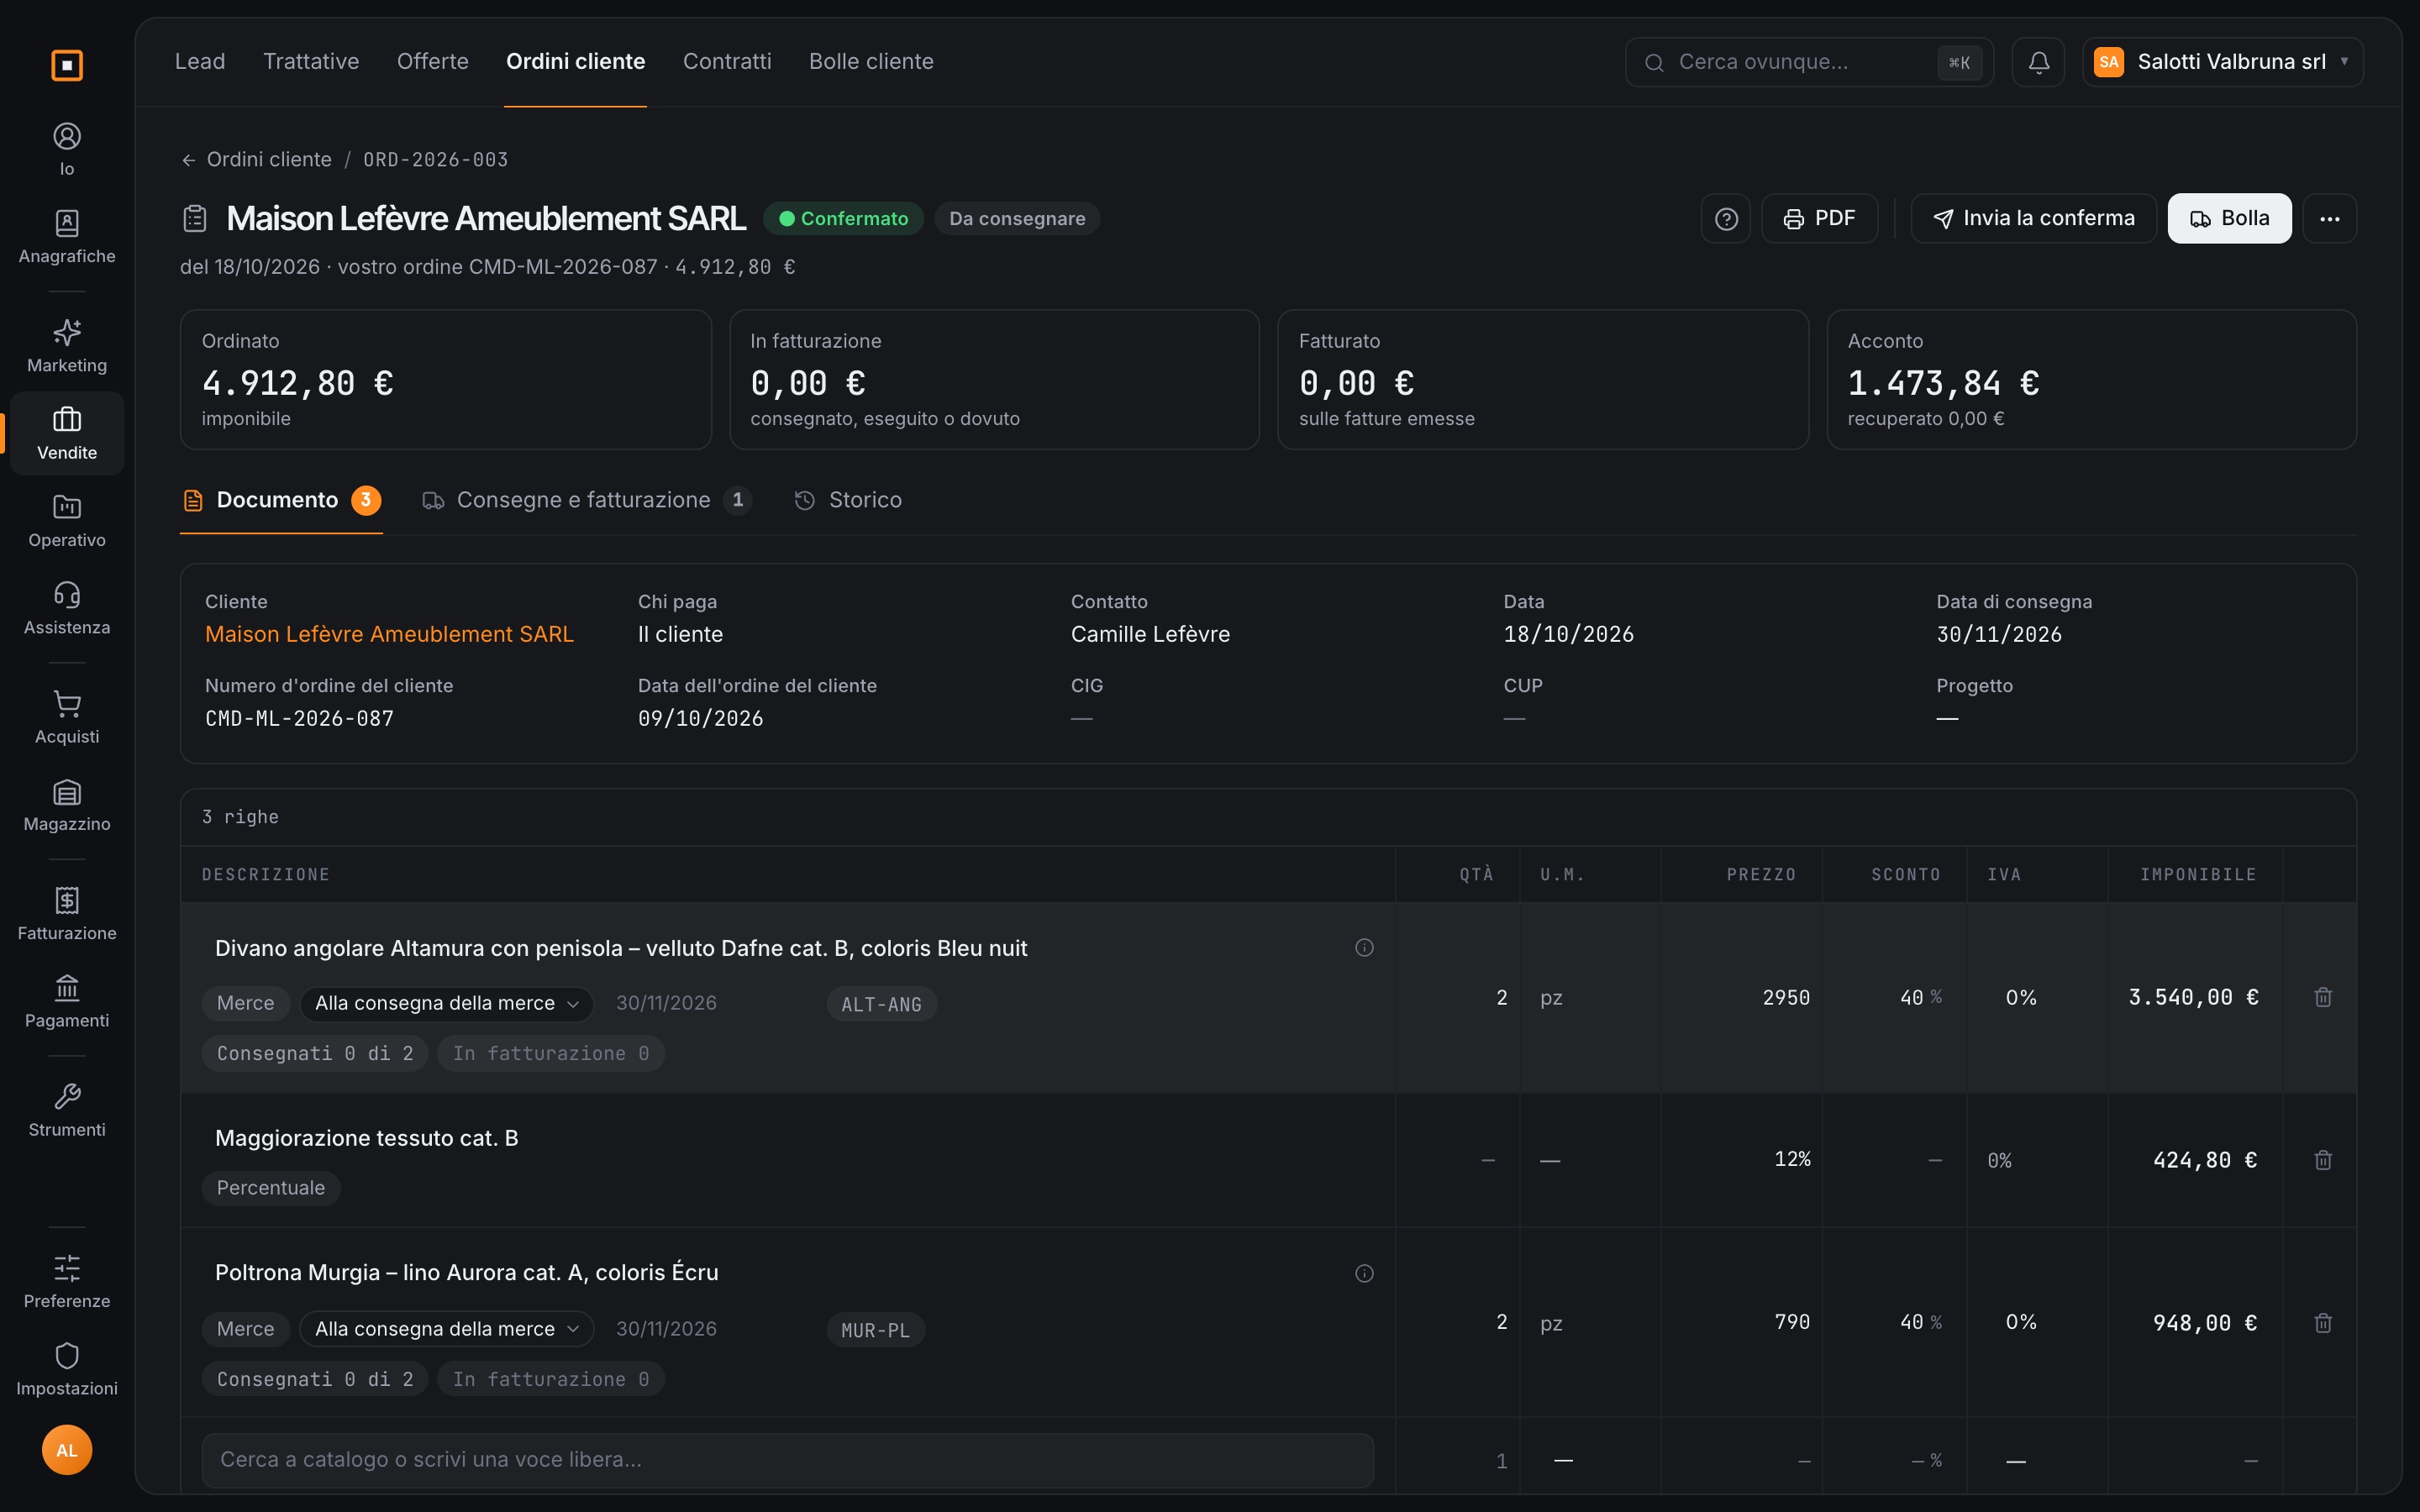Click the catalog search field for new row
The height and width of the screenshot is (1512, 2420).
click(787, 1460)
